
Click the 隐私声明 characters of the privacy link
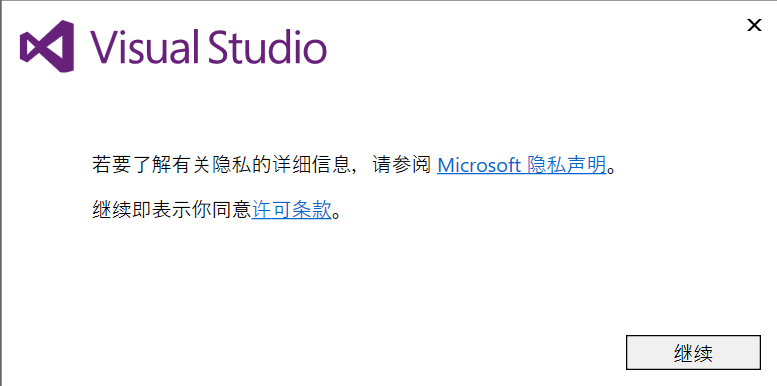click(x=567, y=165)
